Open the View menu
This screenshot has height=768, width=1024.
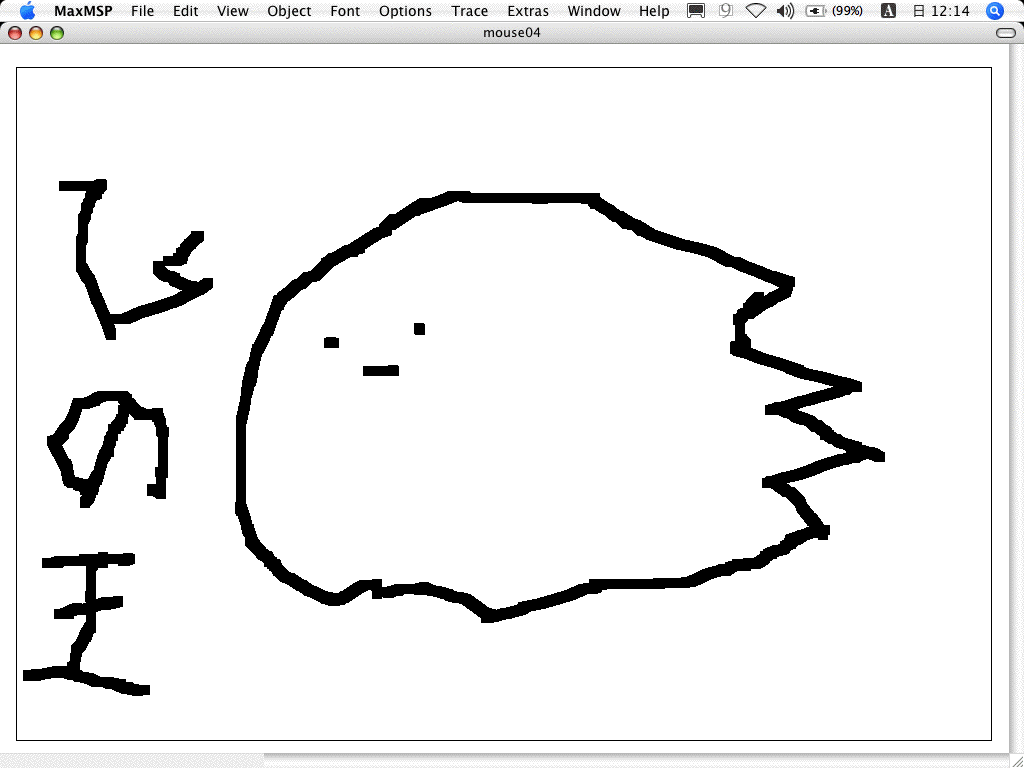(x=232, y=11)
